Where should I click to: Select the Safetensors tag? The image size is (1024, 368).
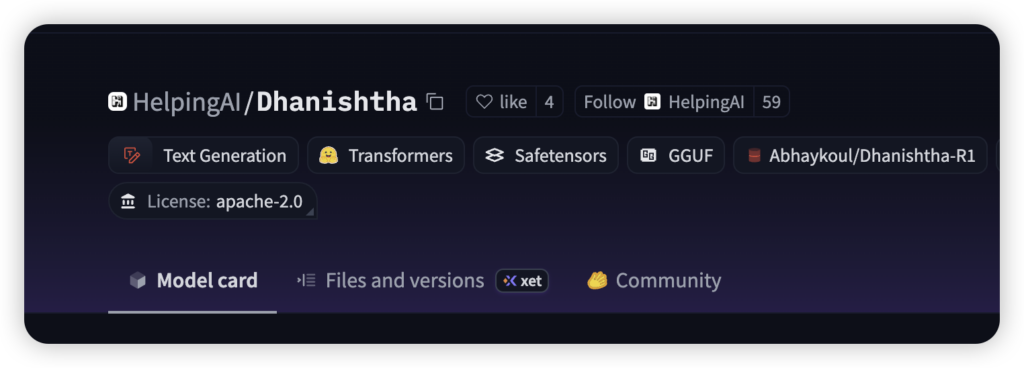[x=546, y=155]
